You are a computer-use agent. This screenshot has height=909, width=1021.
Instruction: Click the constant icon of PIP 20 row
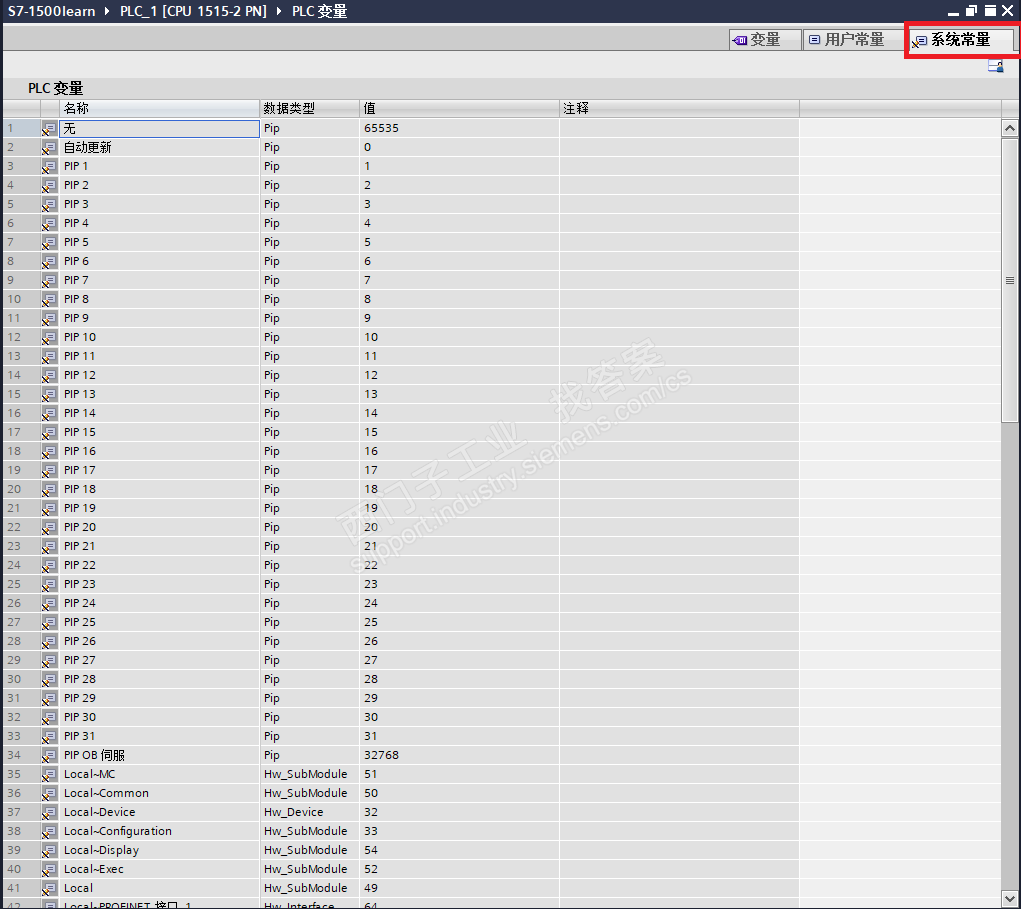pos(49,528)
